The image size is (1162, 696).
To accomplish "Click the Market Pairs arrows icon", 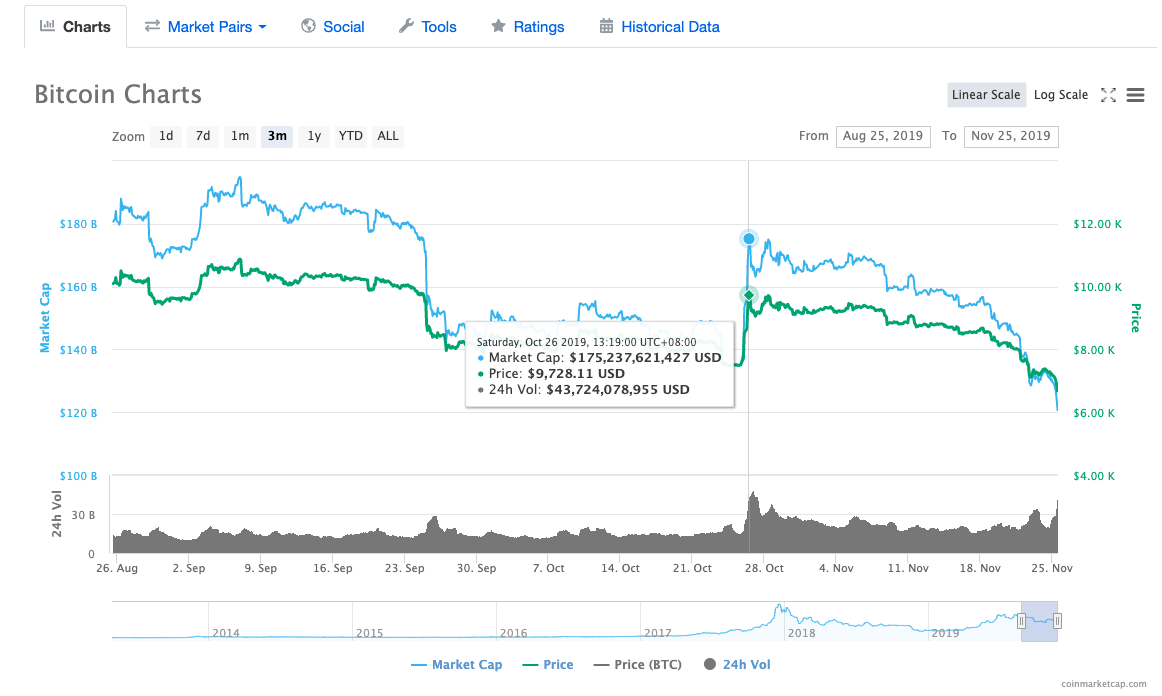I will [152, 26].
